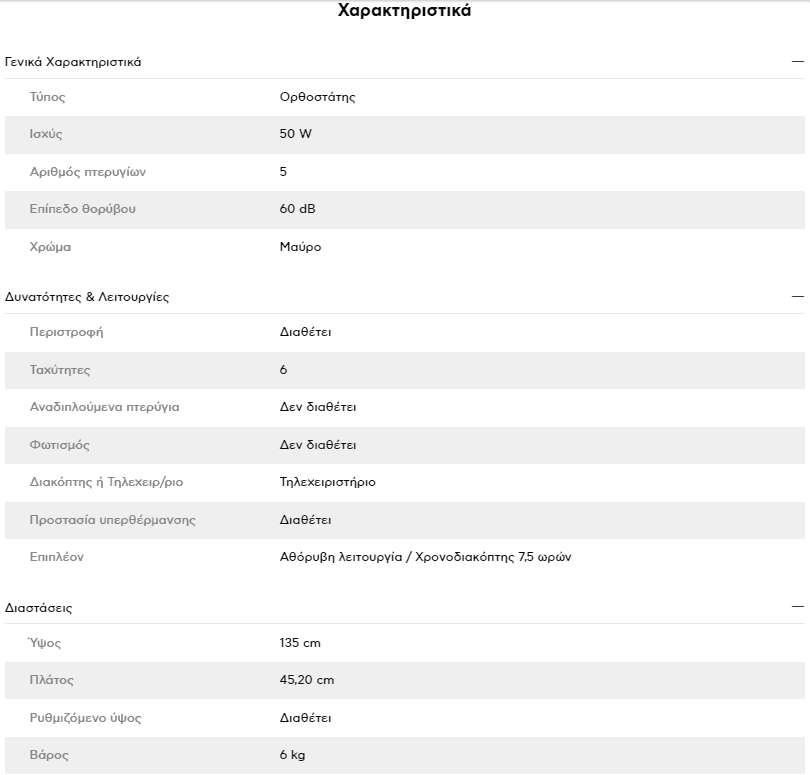Click the Ορθοστάτης type value
This screenshot has height=775, width=810.
(x=318, y=97)
